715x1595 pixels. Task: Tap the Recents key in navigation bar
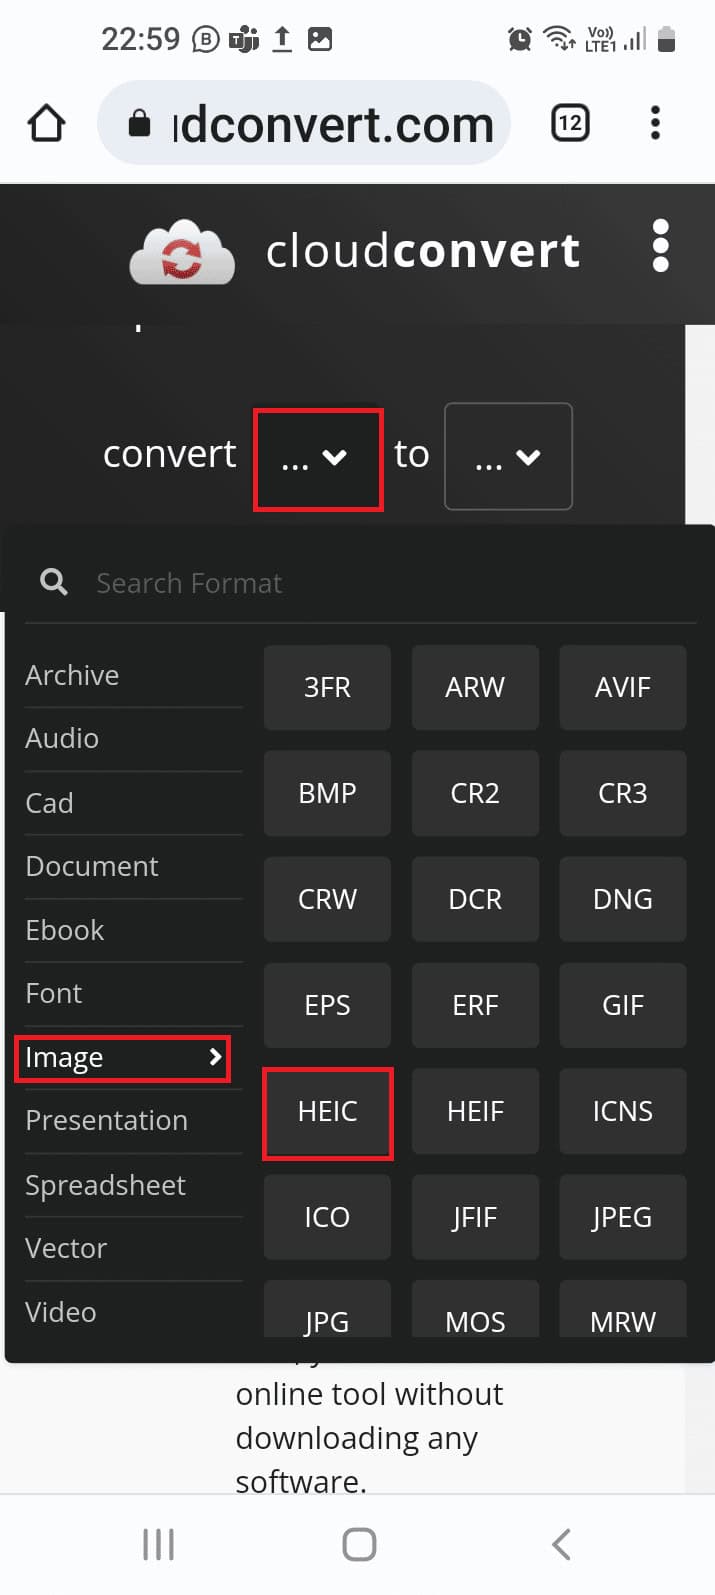point(158,1543)
